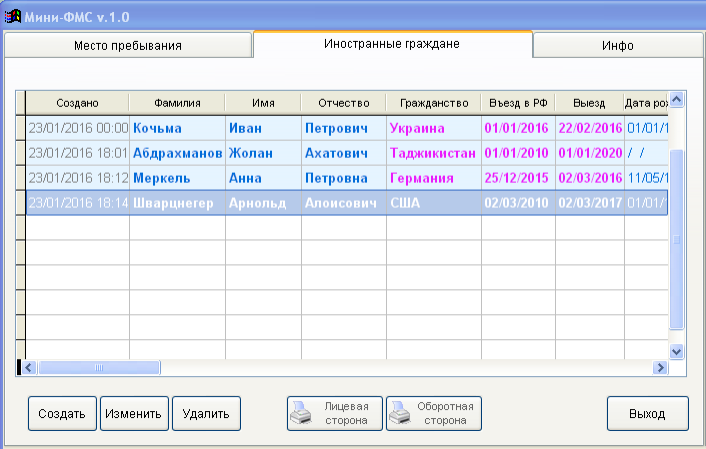Print Лицевая сторона form

point(335,413)
